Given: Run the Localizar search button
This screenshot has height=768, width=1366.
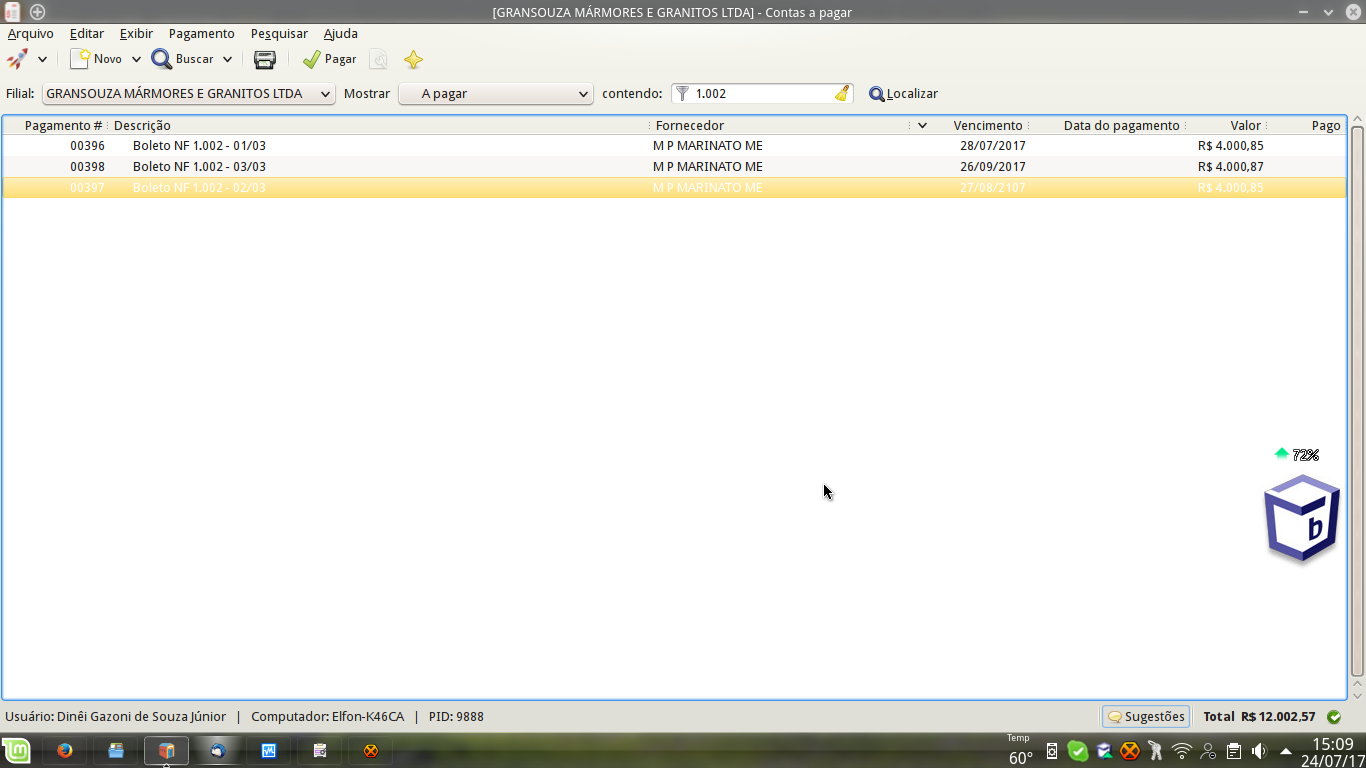Looking at the screenshot, I should pos(903,93).
